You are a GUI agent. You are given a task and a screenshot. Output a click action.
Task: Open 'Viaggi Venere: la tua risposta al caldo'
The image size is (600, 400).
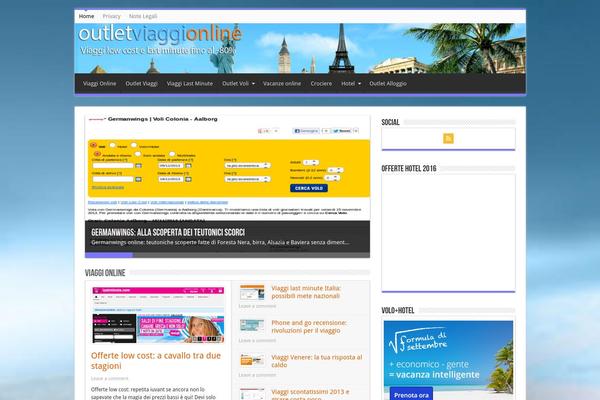coord(316,361)
